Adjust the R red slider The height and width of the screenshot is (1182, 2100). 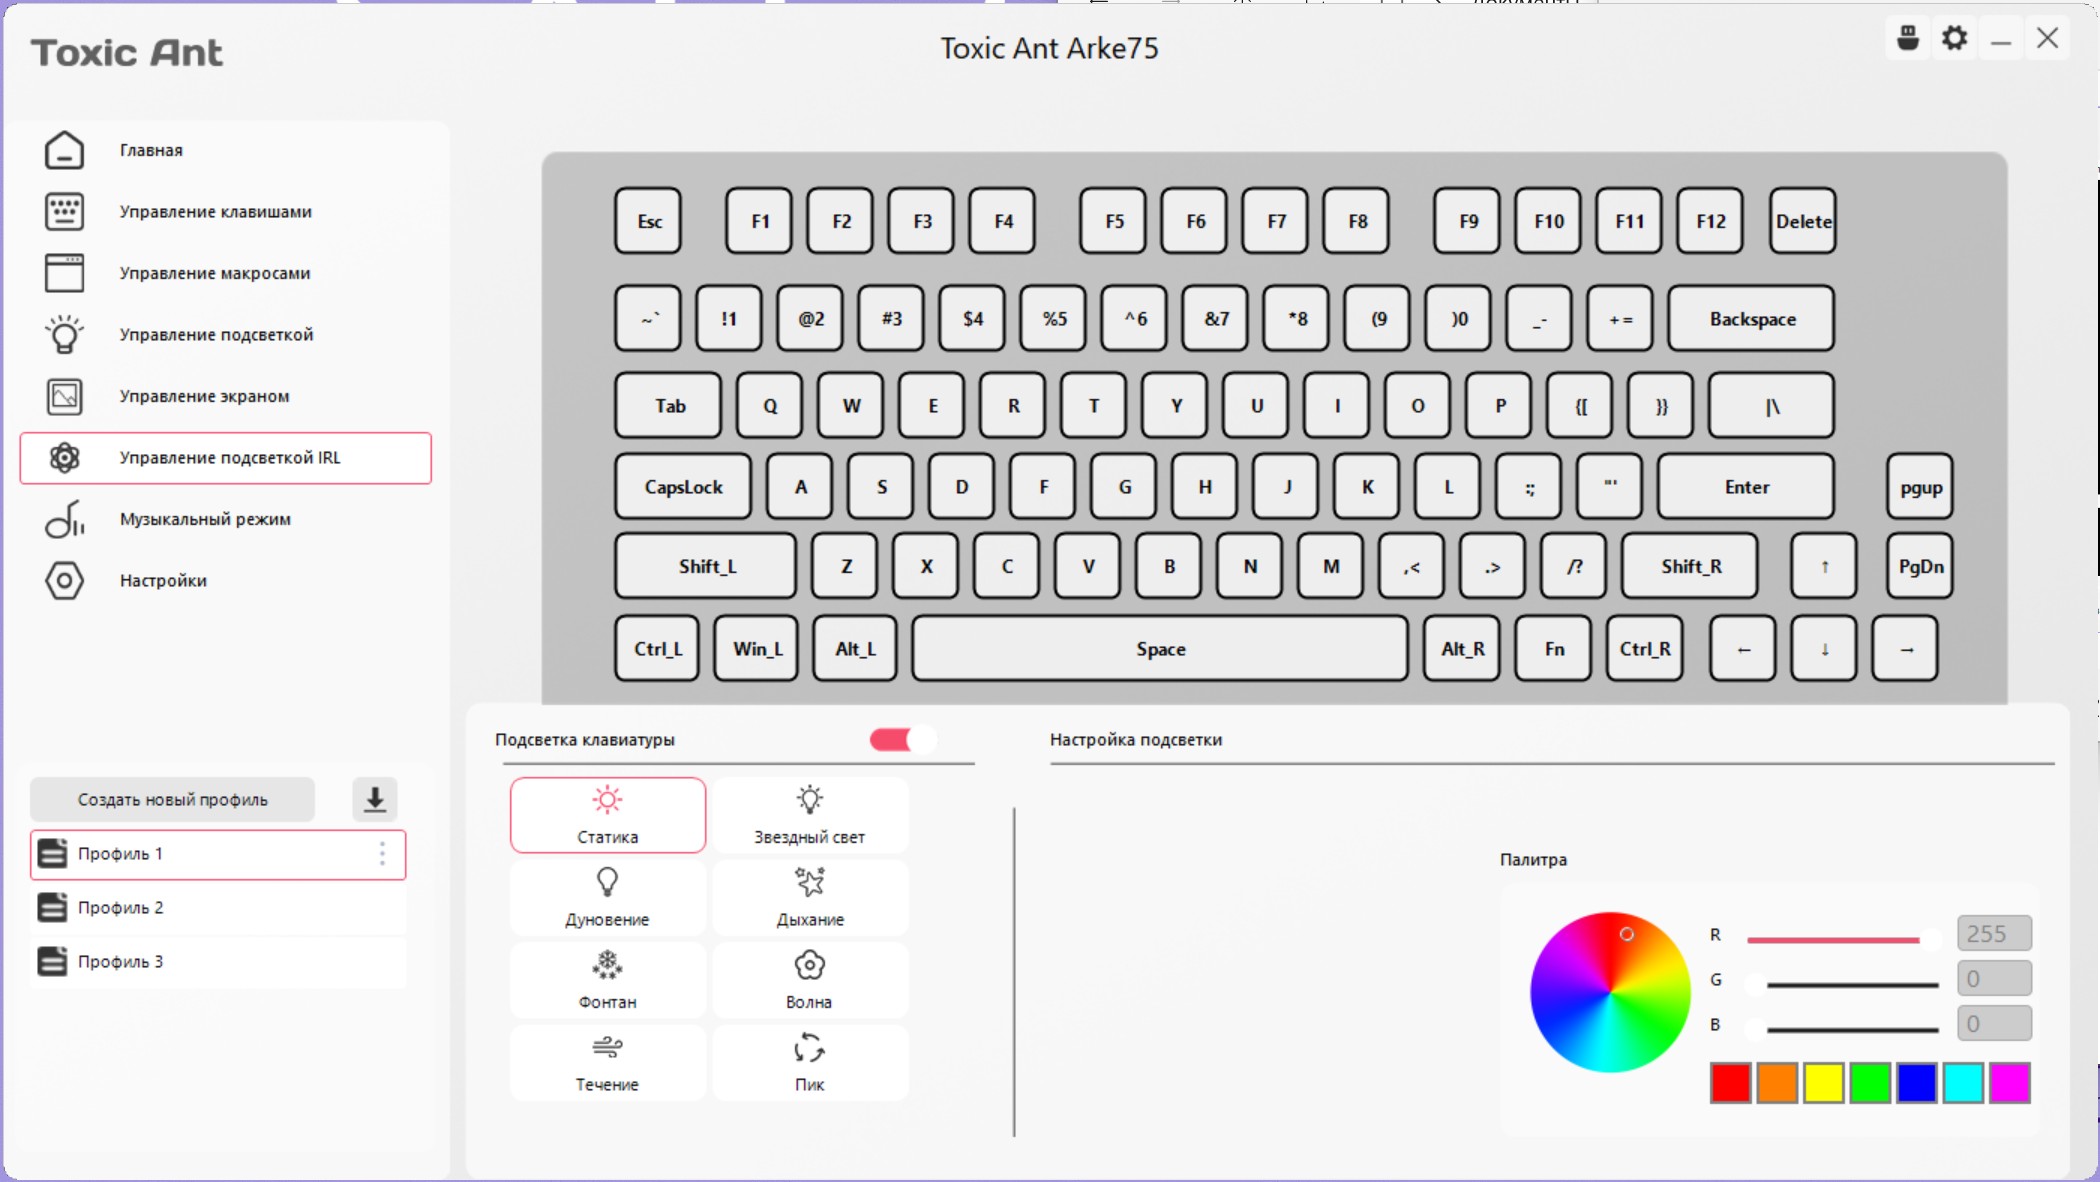(x=1842, y=939)
